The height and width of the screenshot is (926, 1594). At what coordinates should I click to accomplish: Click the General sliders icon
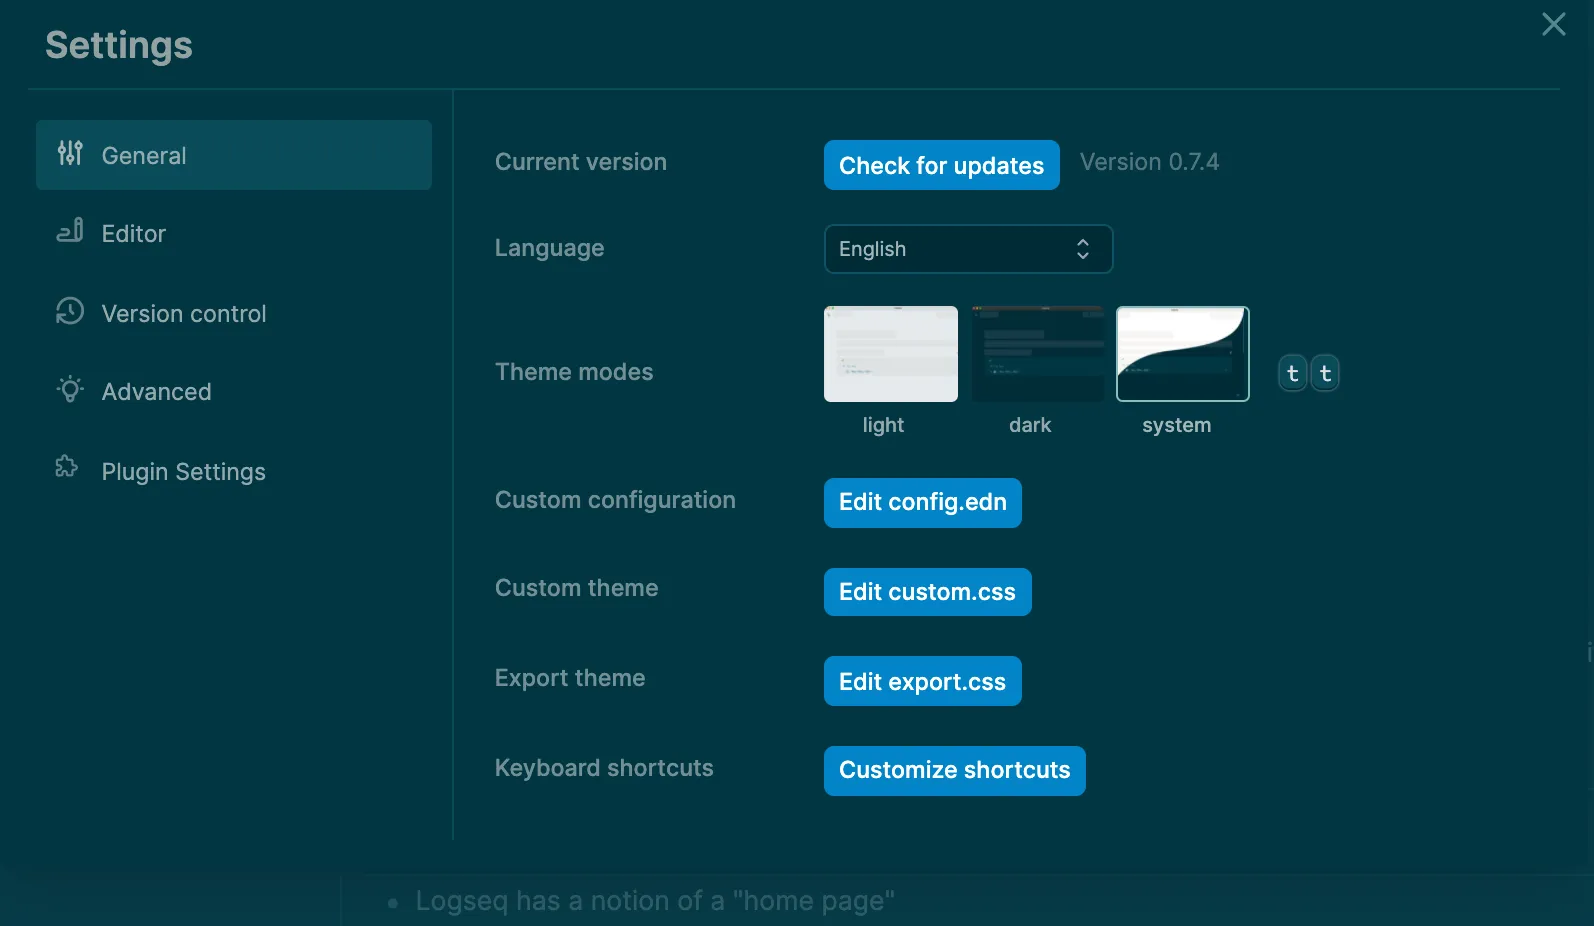click(70, 153)
